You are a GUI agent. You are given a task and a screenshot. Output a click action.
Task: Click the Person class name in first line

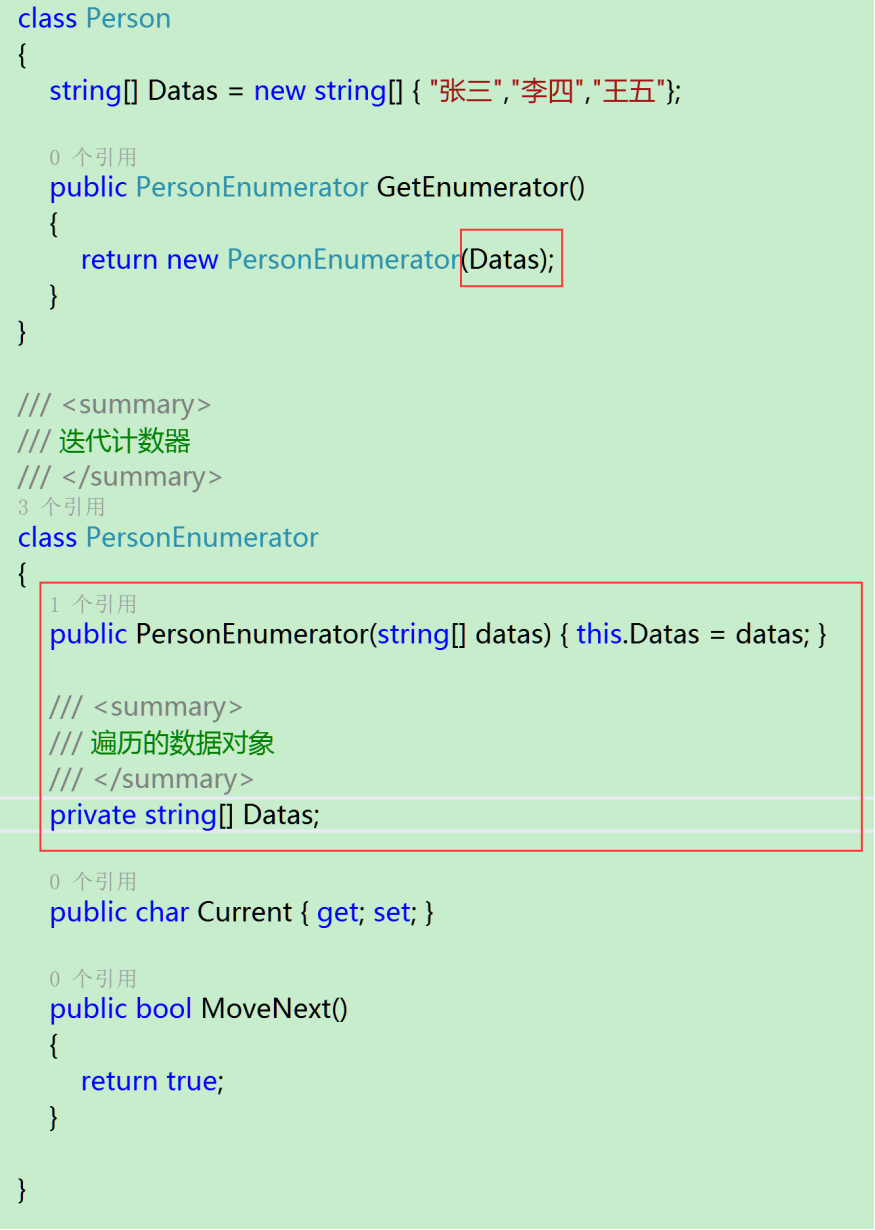tap(128, 19)
